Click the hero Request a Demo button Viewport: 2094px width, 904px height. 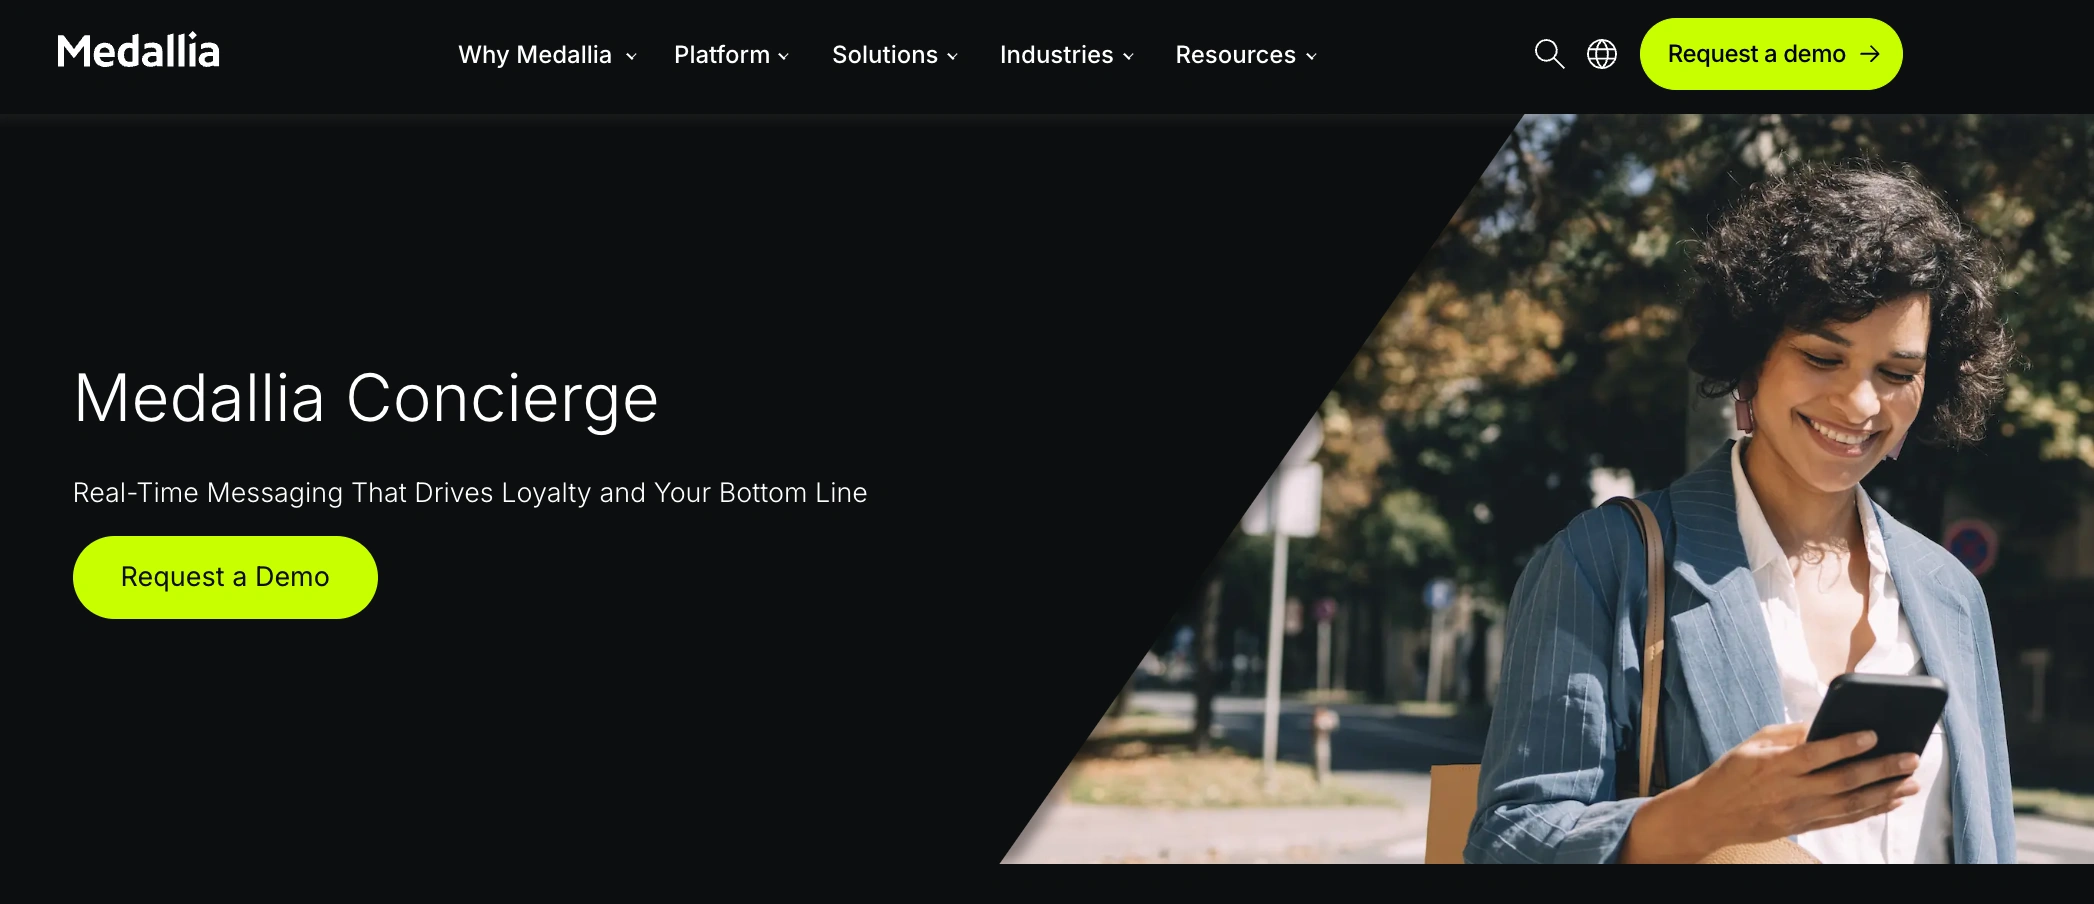pos(225,577)
